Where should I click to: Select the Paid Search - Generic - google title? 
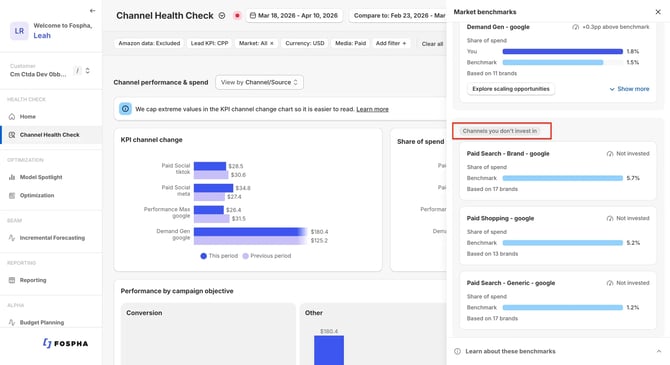pyautogui.click(x=511, y=283)
